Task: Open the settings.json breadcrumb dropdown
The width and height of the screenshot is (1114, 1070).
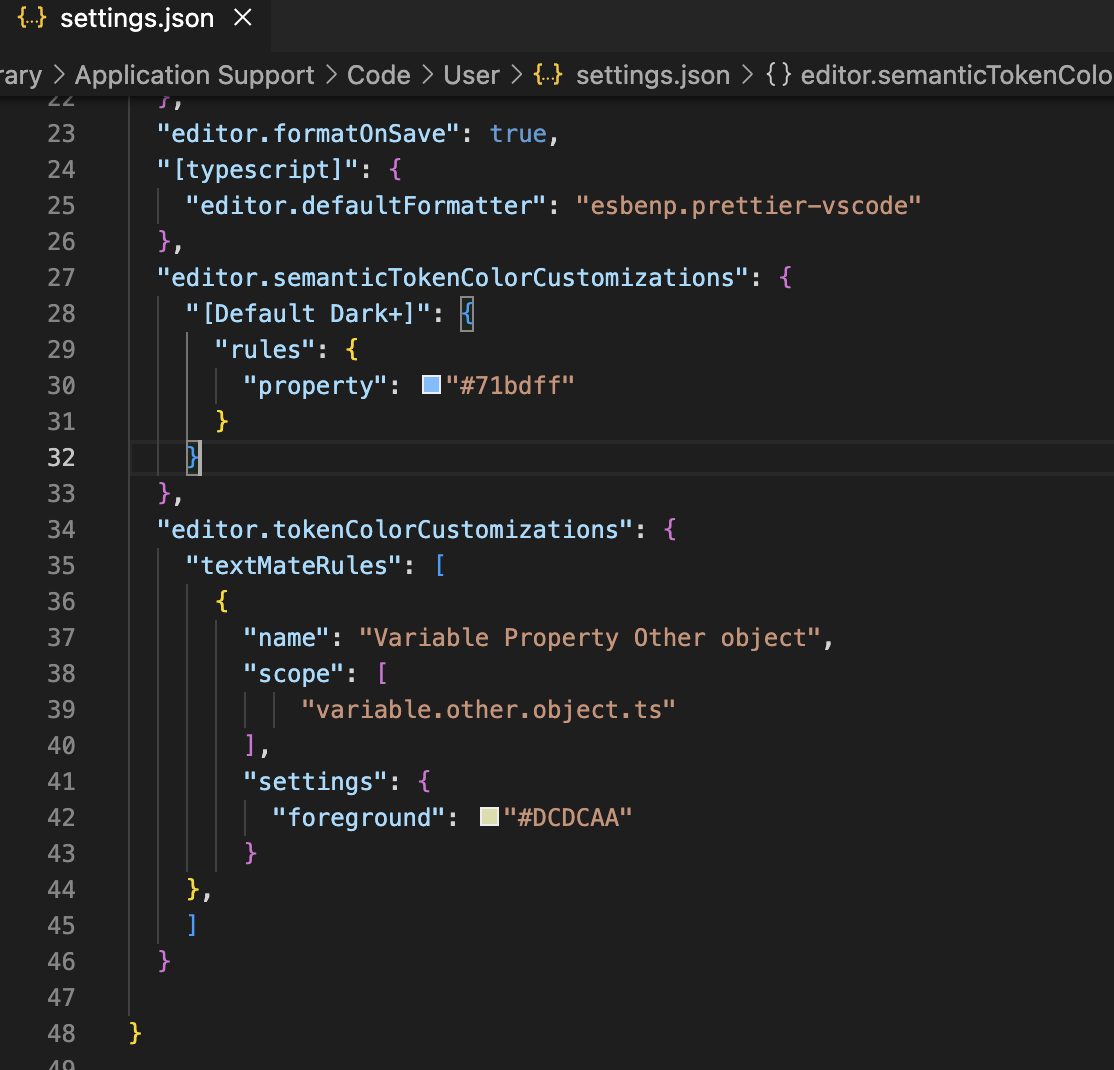Action: [x=651, y=74]
